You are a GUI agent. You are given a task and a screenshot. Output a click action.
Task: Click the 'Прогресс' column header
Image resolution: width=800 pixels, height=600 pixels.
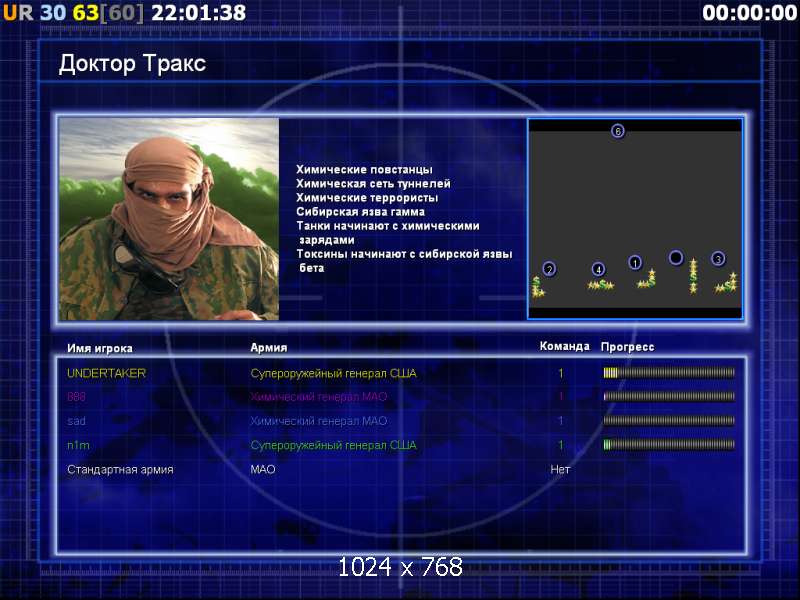(x=627, y=347)
